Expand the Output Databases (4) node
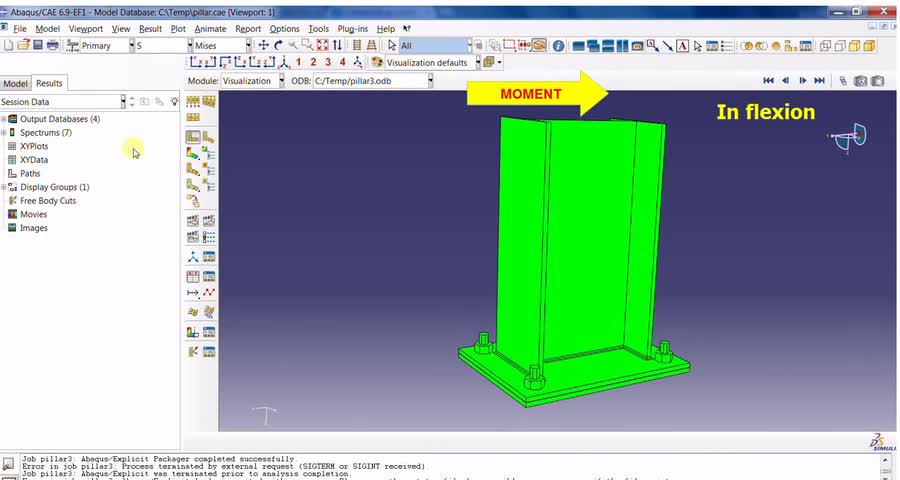The width and height of the screenshot is (900, 480). 3,119
